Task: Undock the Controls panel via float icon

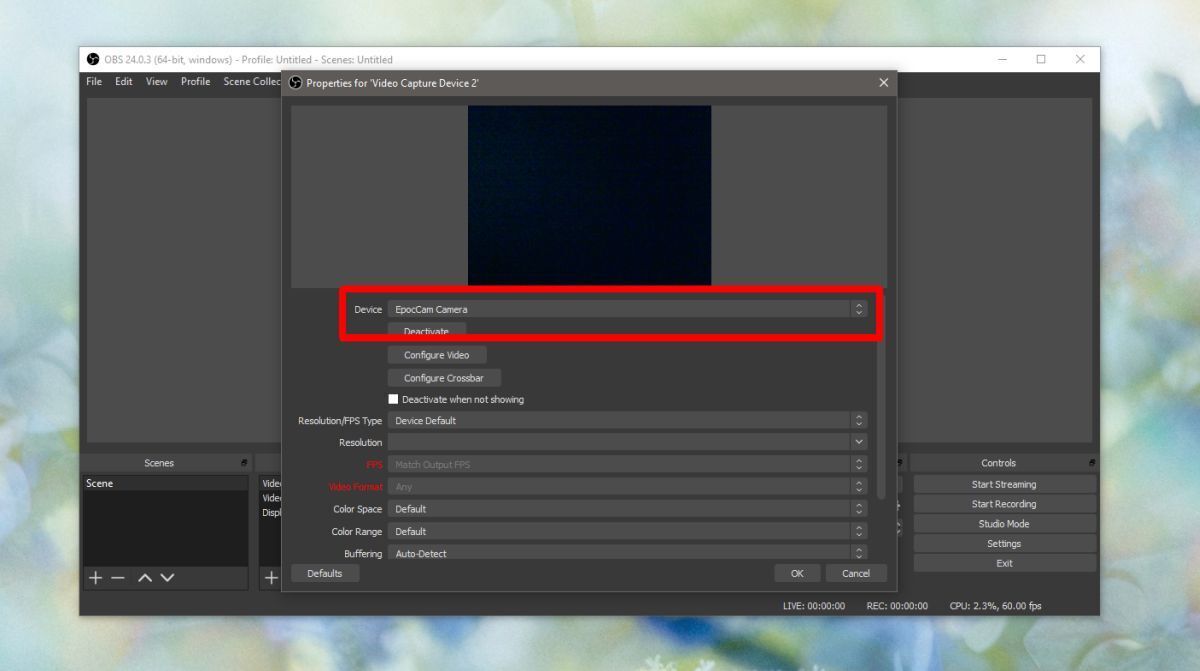Action: pyautogui.click(x=1092, y=463)
